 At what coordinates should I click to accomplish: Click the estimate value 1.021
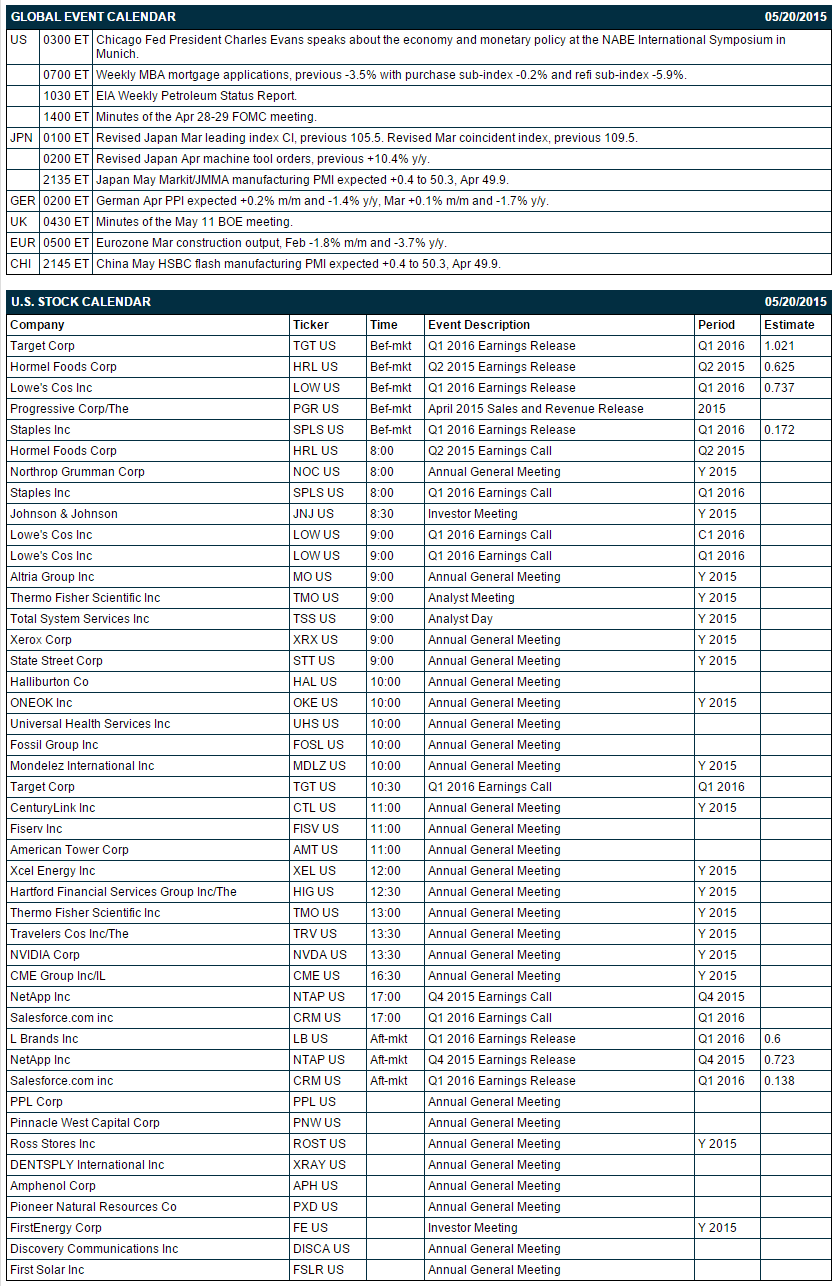(x=780, y=346)
